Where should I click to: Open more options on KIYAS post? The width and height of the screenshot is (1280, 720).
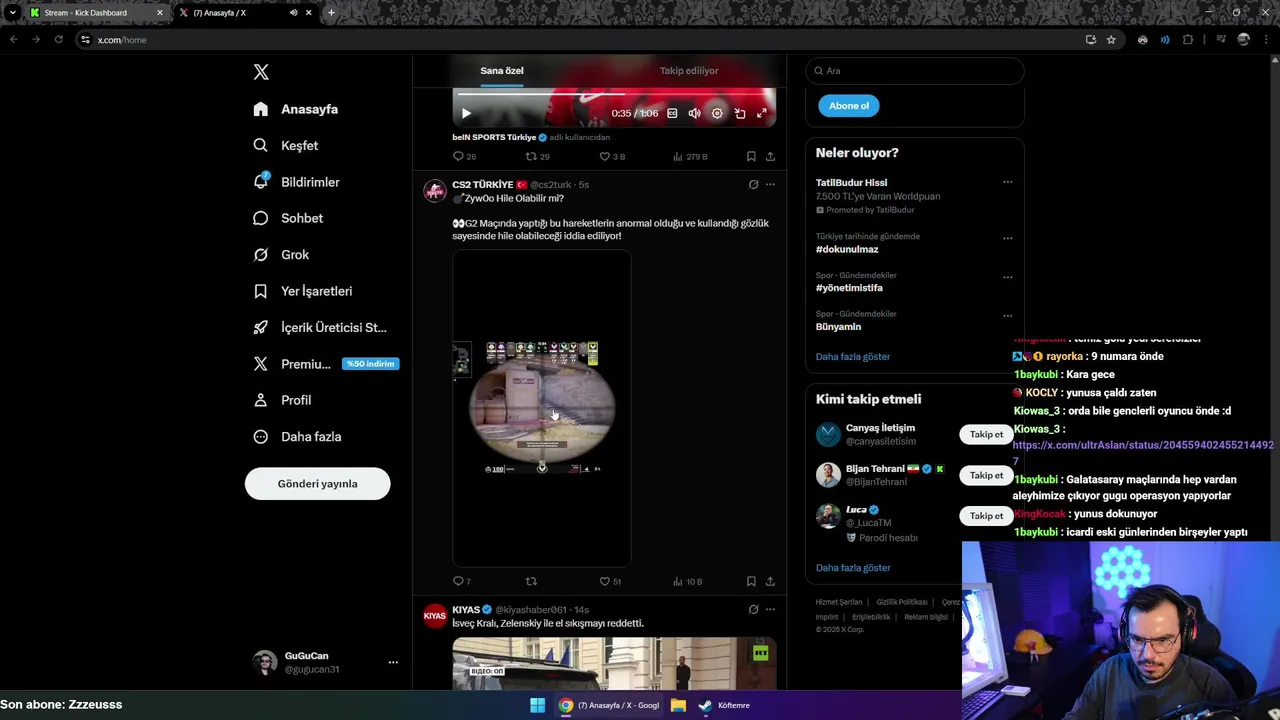(770, 609)
